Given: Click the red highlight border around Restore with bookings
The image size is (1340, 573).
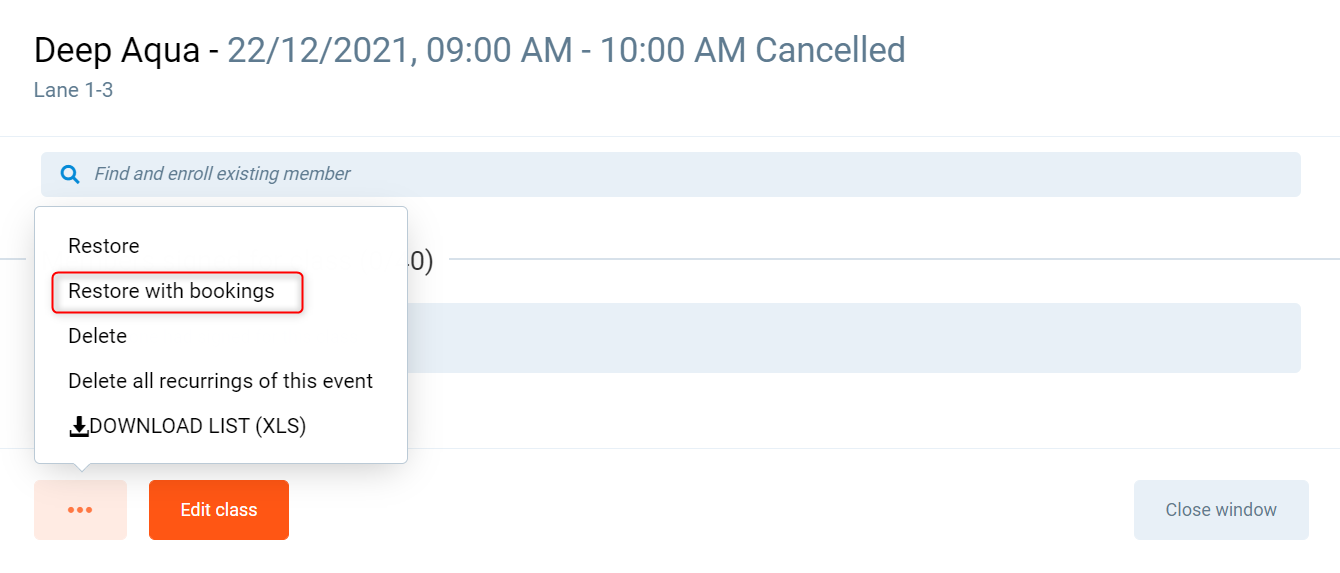Looking at the screenshot, I should (302, 291).
